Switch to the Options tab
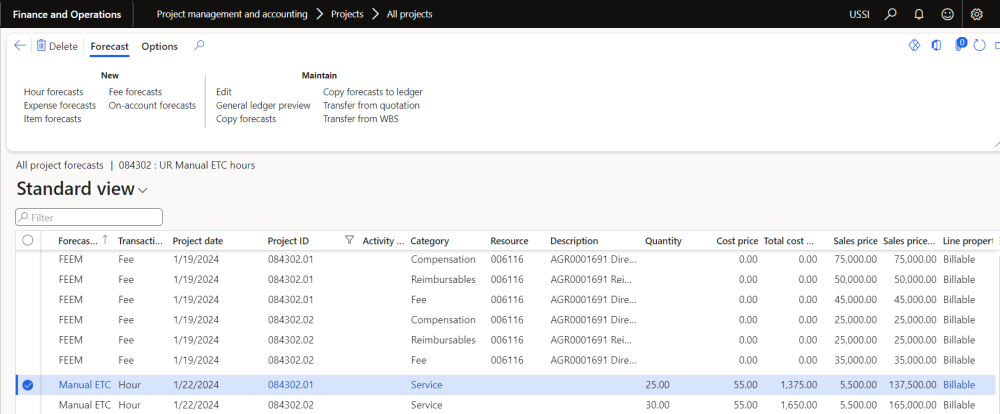This screenshot has height=414, width=1000. (x=159, y=46)
